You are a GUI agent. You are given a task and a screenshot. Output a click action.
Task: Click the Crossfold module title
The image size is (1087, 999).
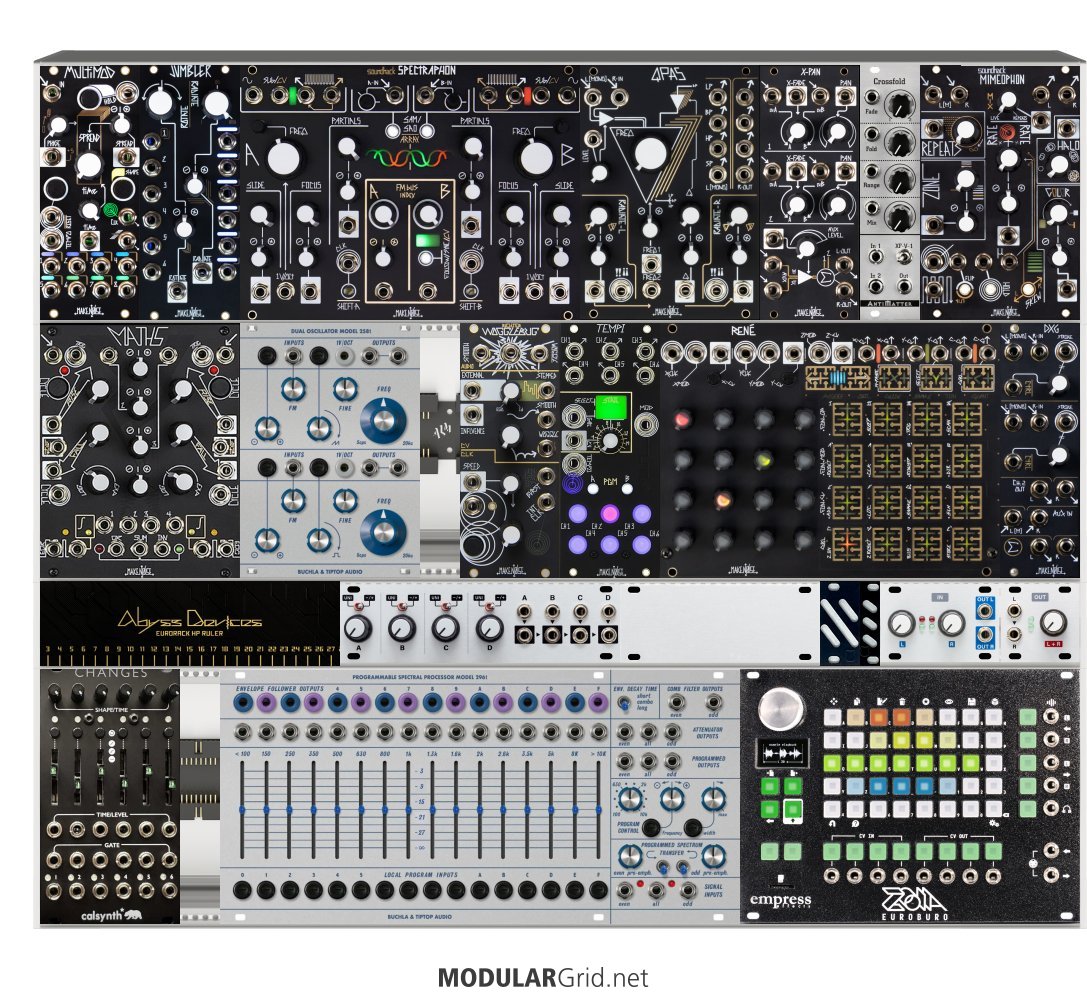889,81
